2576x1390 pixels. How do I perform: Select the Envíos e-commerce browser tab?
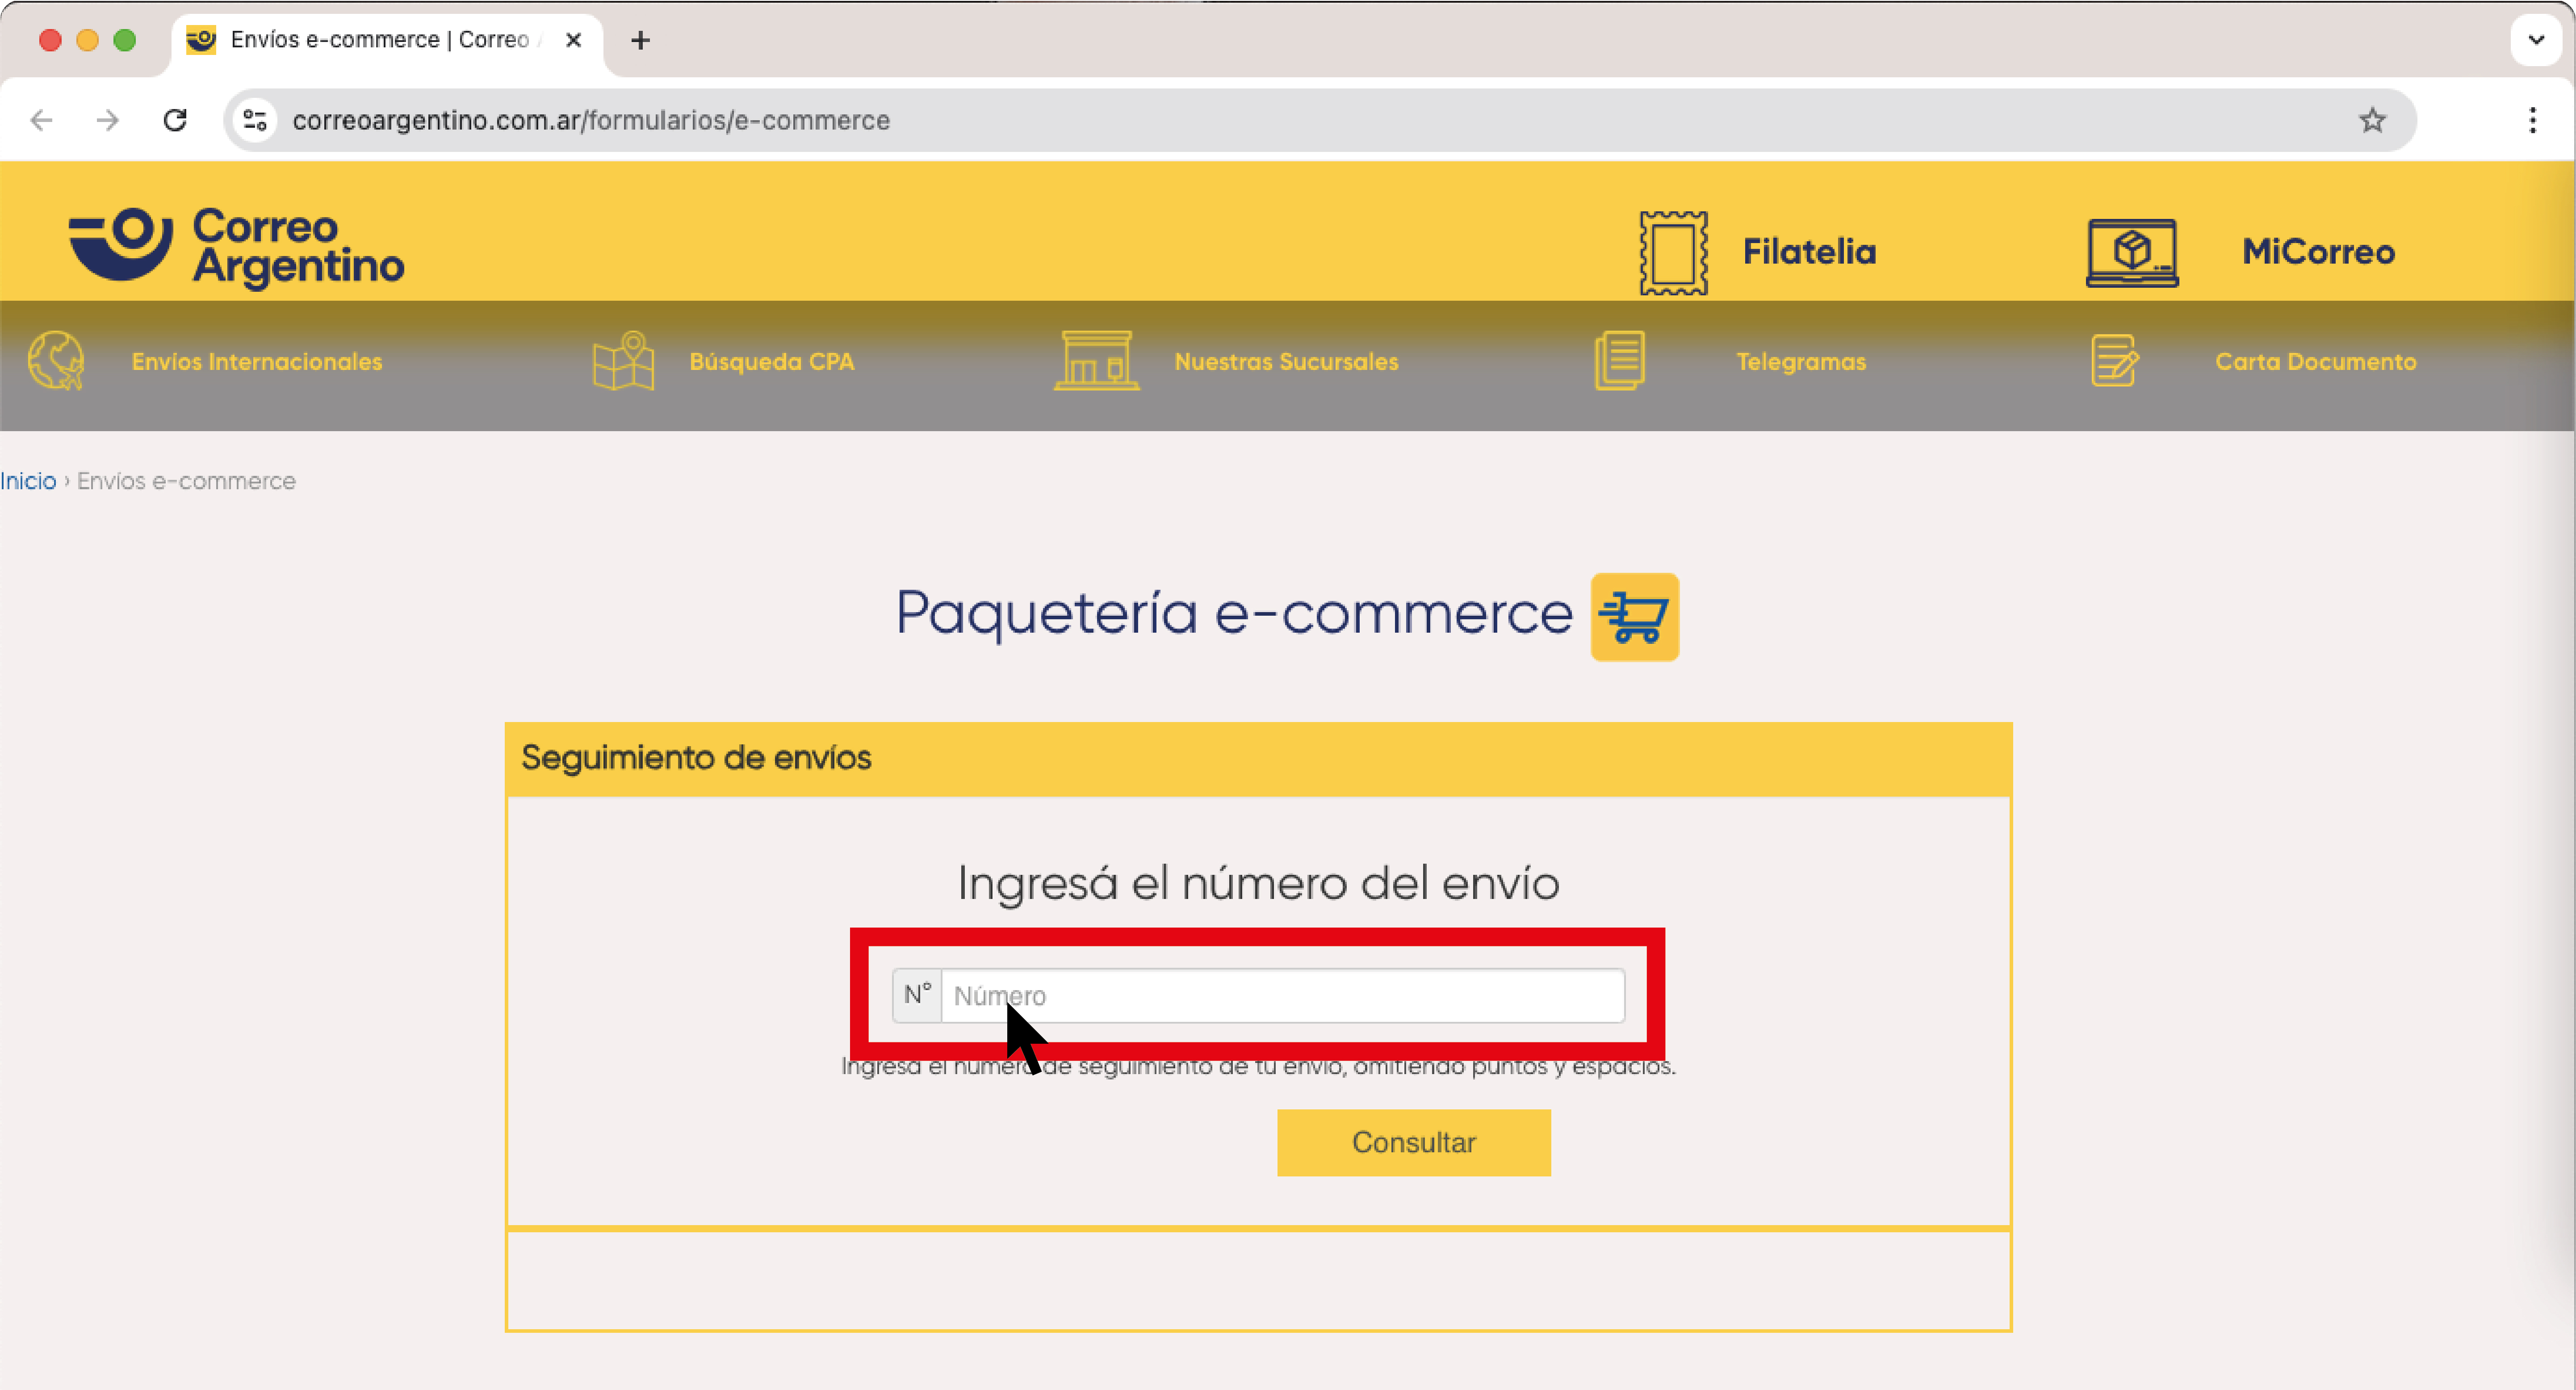[x=387, y=42]
